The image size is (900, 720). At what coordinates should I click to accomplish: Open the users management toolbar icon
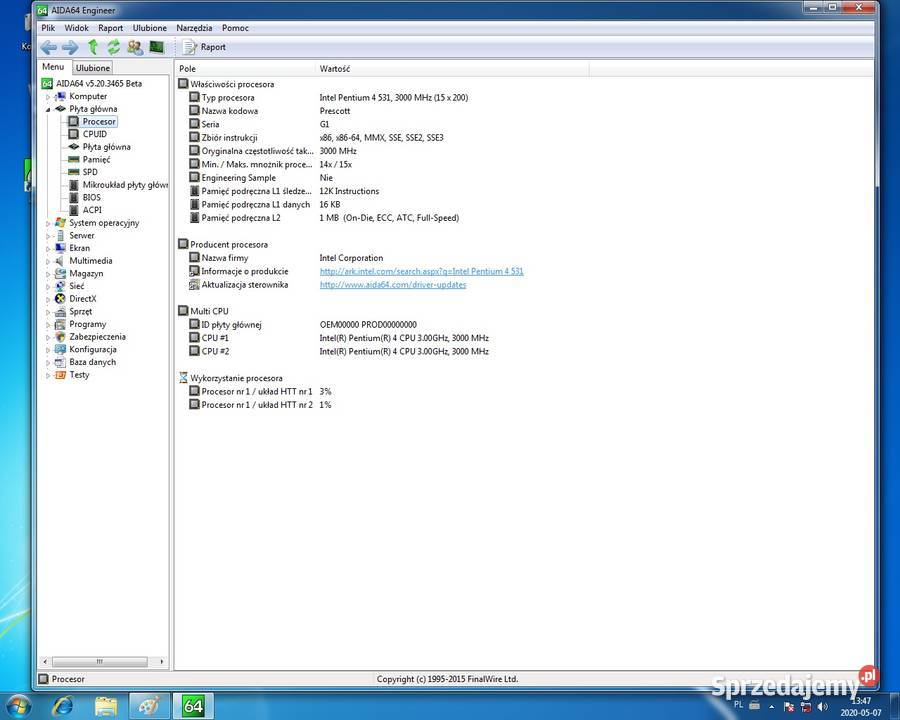point(135,47)
